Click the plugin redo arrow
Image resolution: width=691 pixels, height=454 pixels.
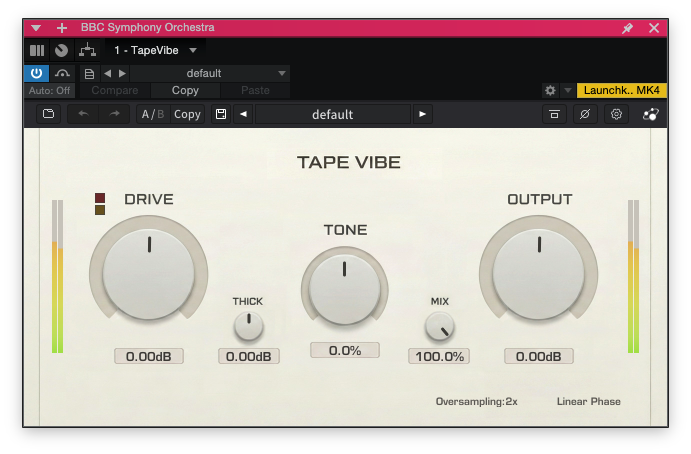pos(115,114)
